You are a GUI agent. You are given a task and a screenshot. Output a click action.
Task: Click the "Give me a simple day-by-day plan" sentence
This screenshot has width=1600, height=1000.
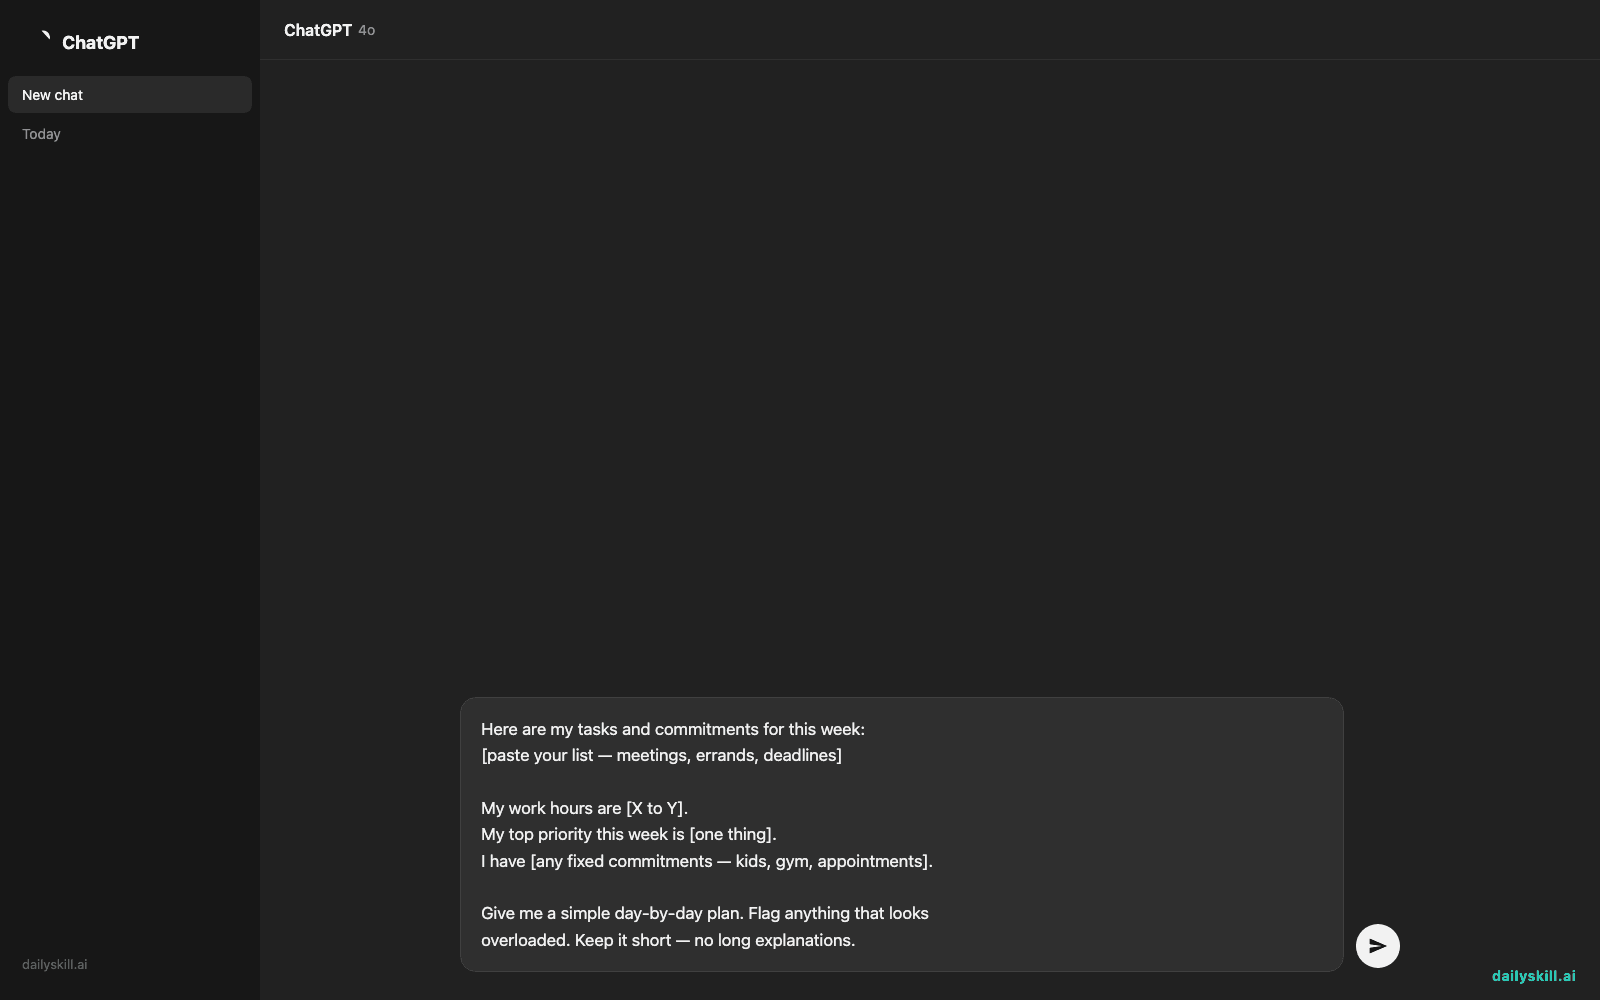pyautogui.click(x=612, y=913)
